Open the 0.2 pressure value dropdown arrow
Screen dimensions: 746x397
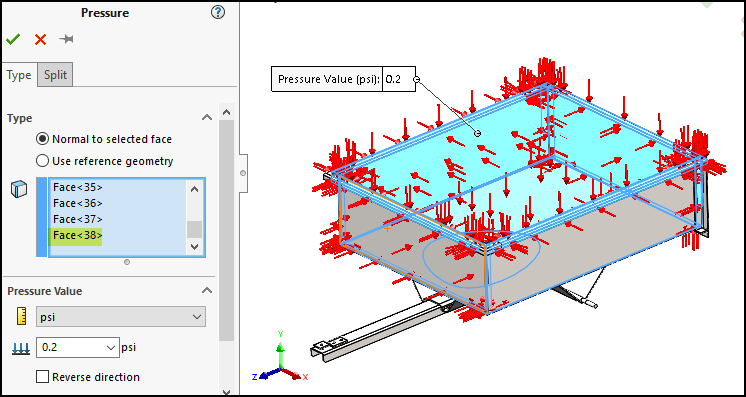111,348
